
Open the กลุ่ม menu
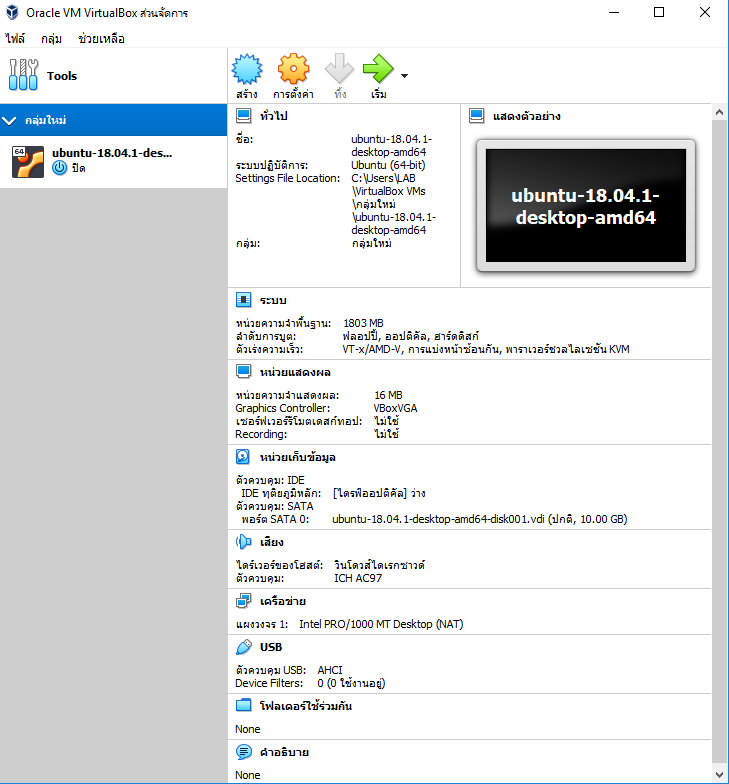[52, 39]
